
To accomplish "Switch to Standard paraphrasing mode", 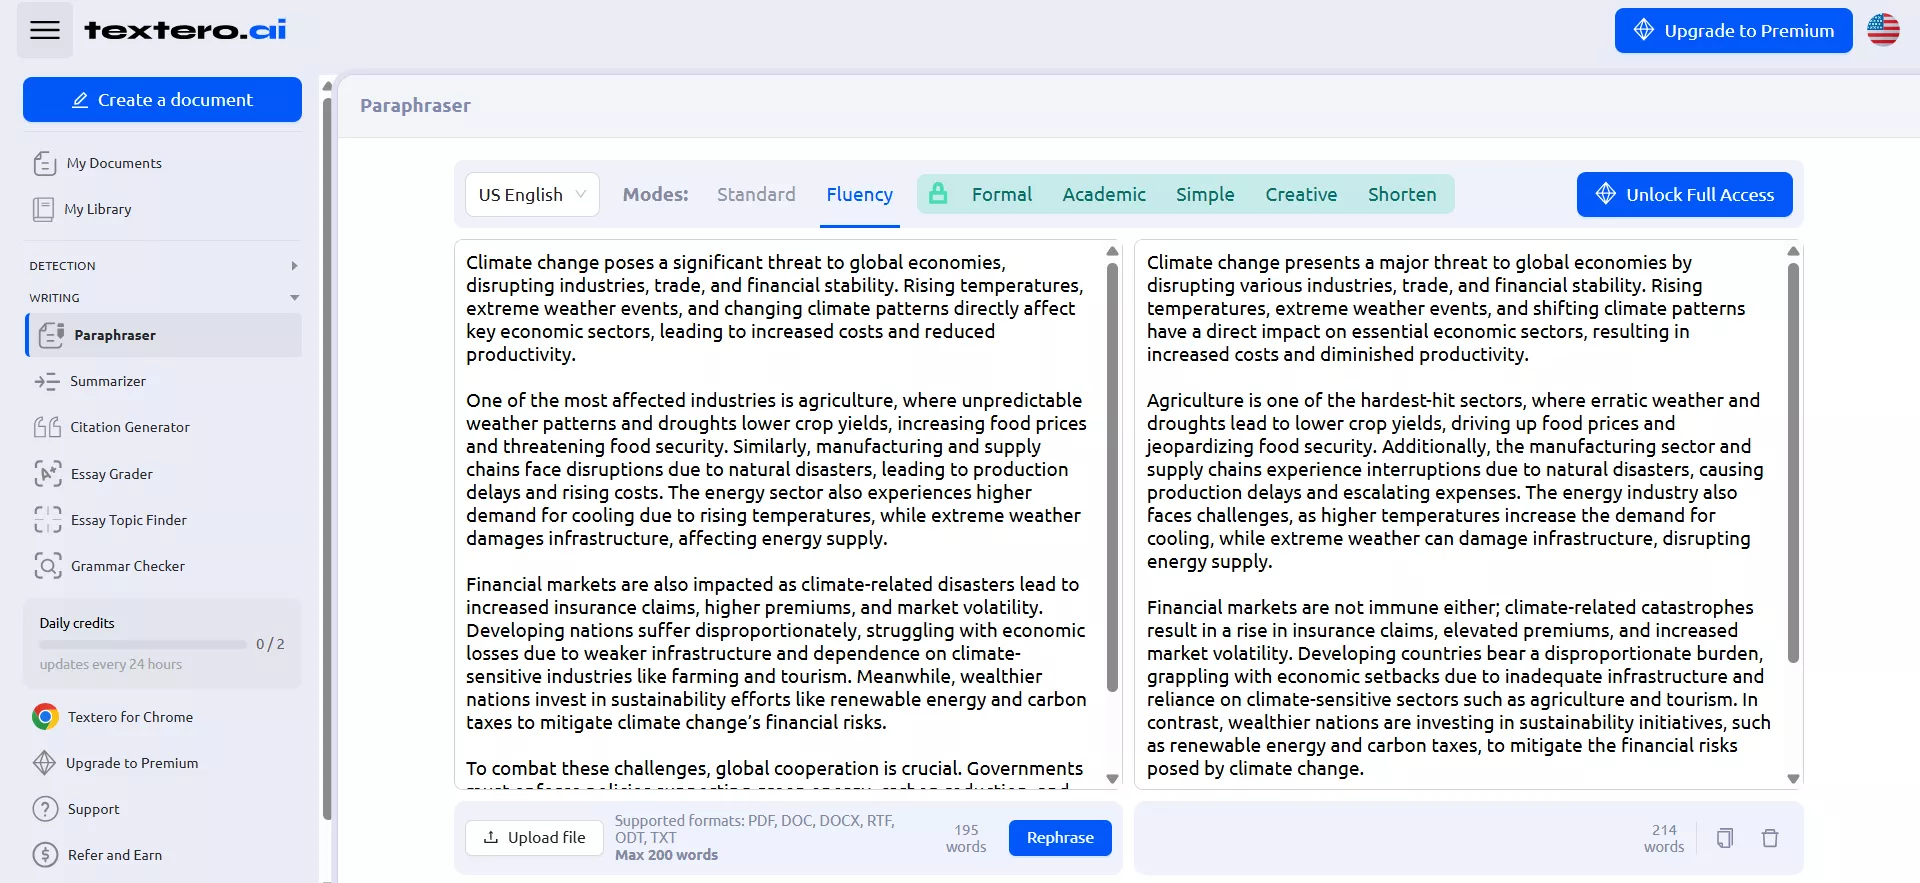I will tap(756, 195).
